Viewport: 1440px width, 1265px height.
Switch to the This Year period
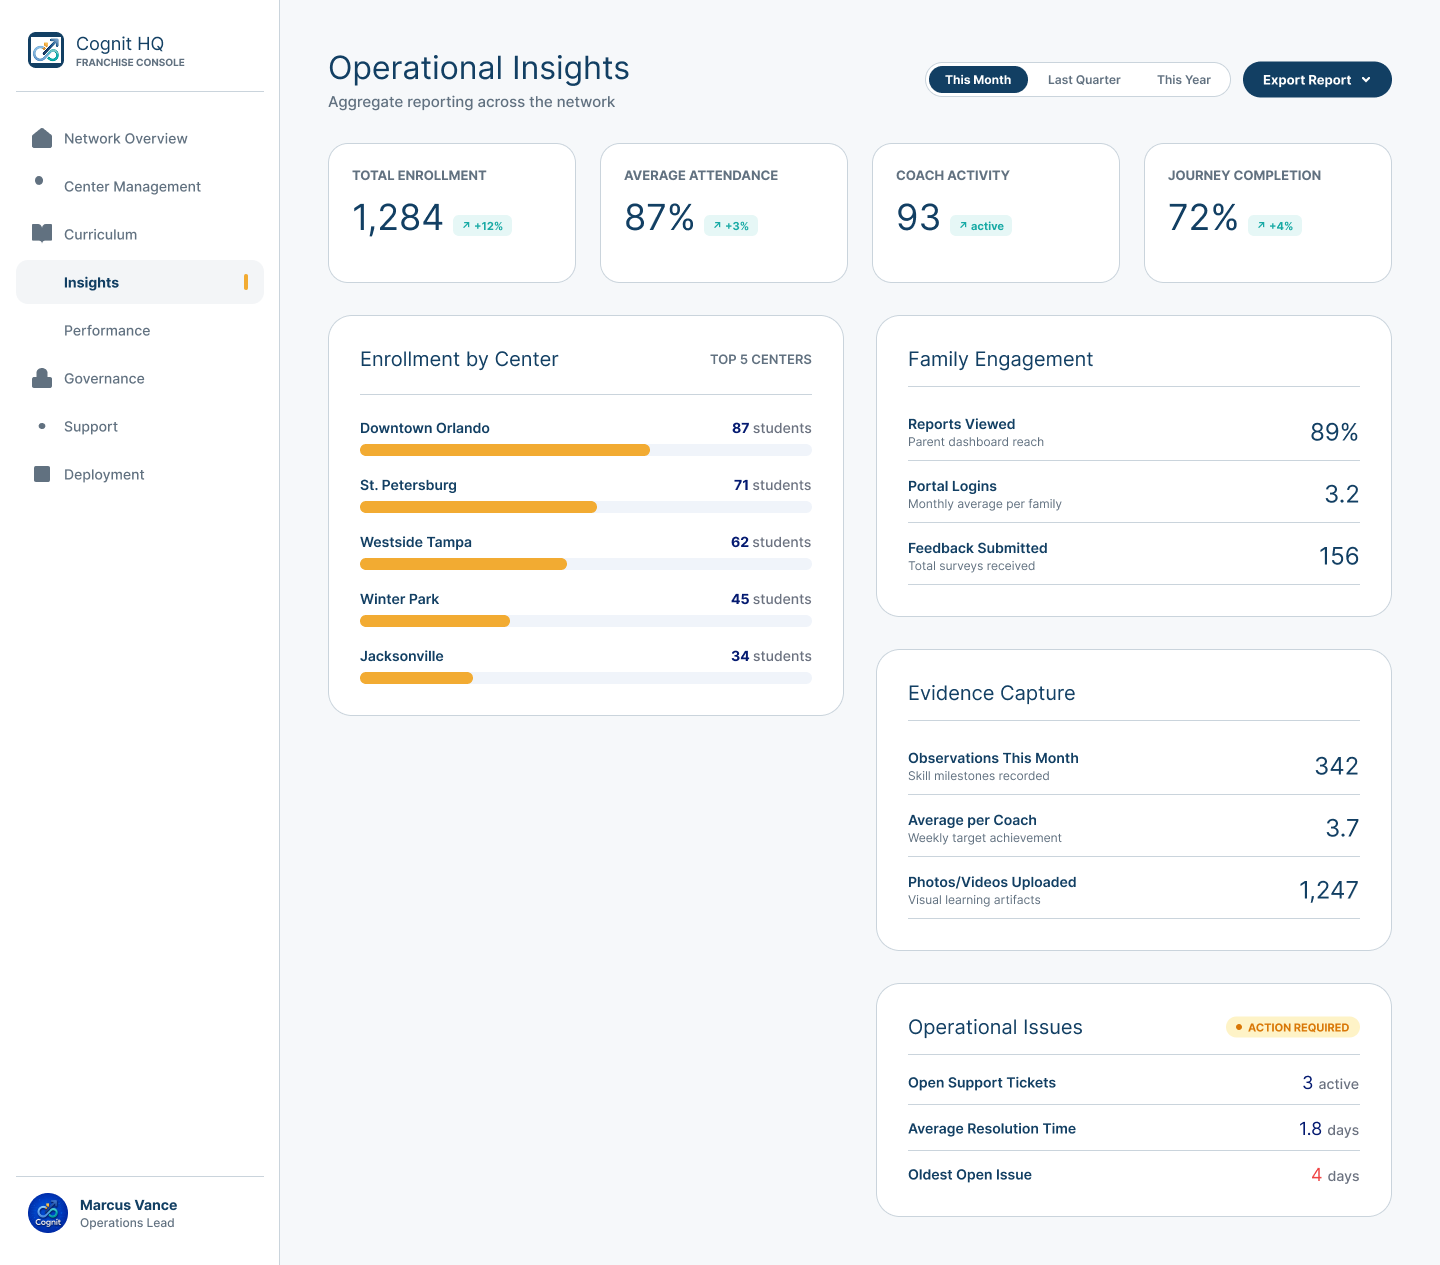pos(1184,80)
